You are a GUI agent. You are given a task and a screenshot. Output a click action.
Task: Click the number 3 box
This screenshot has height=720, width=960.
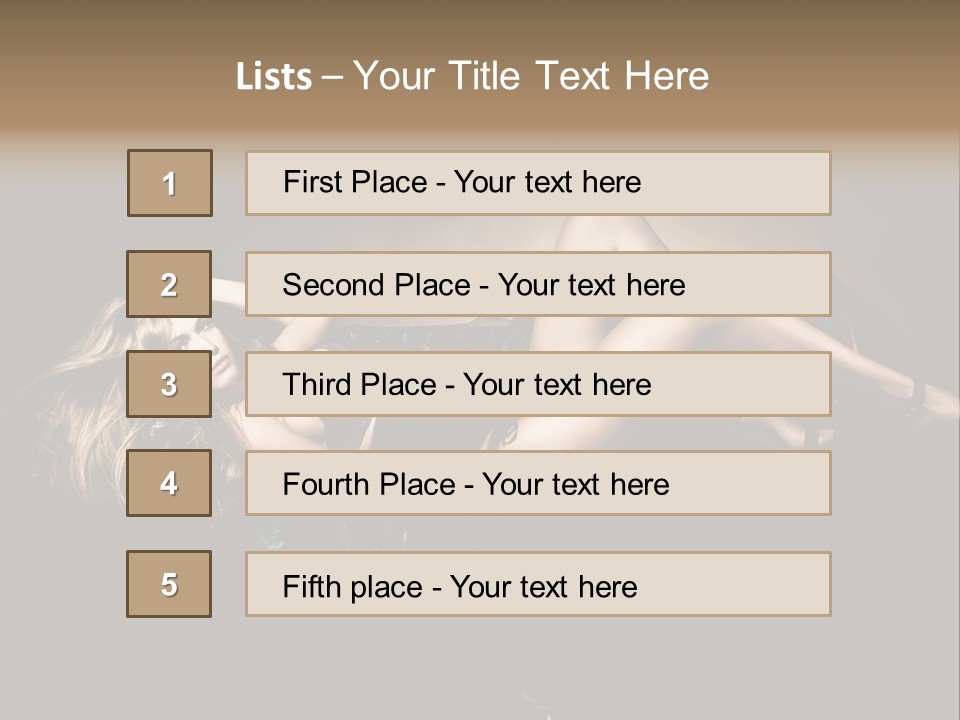[169, 384]
